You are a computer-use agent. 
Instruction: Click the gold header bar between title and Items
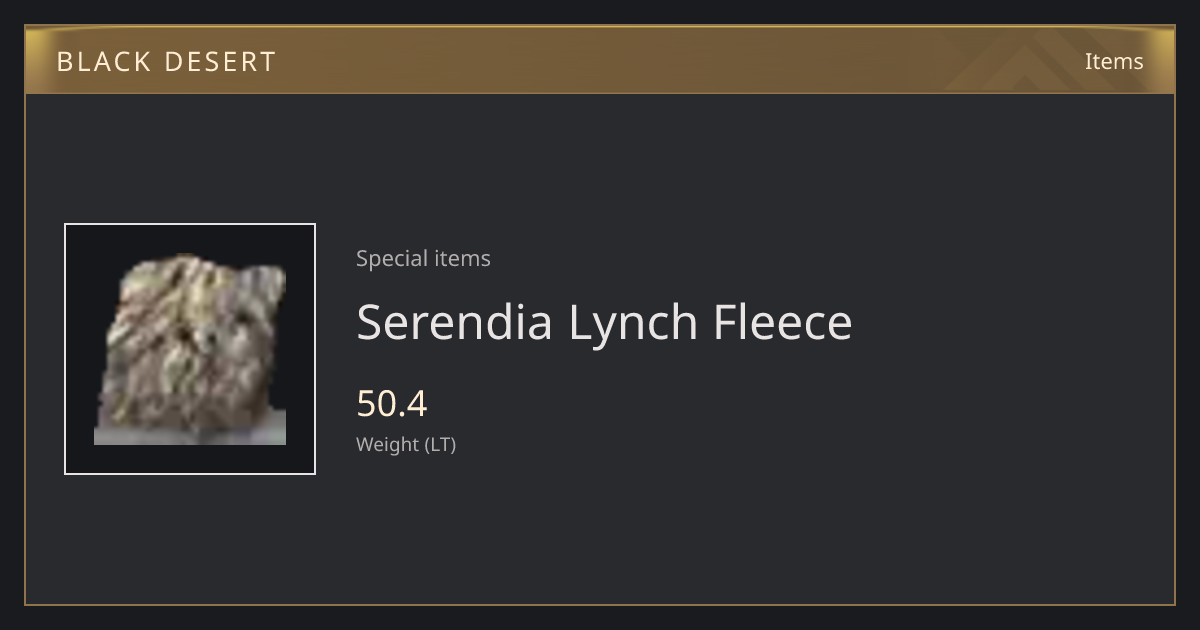(680, 61)
